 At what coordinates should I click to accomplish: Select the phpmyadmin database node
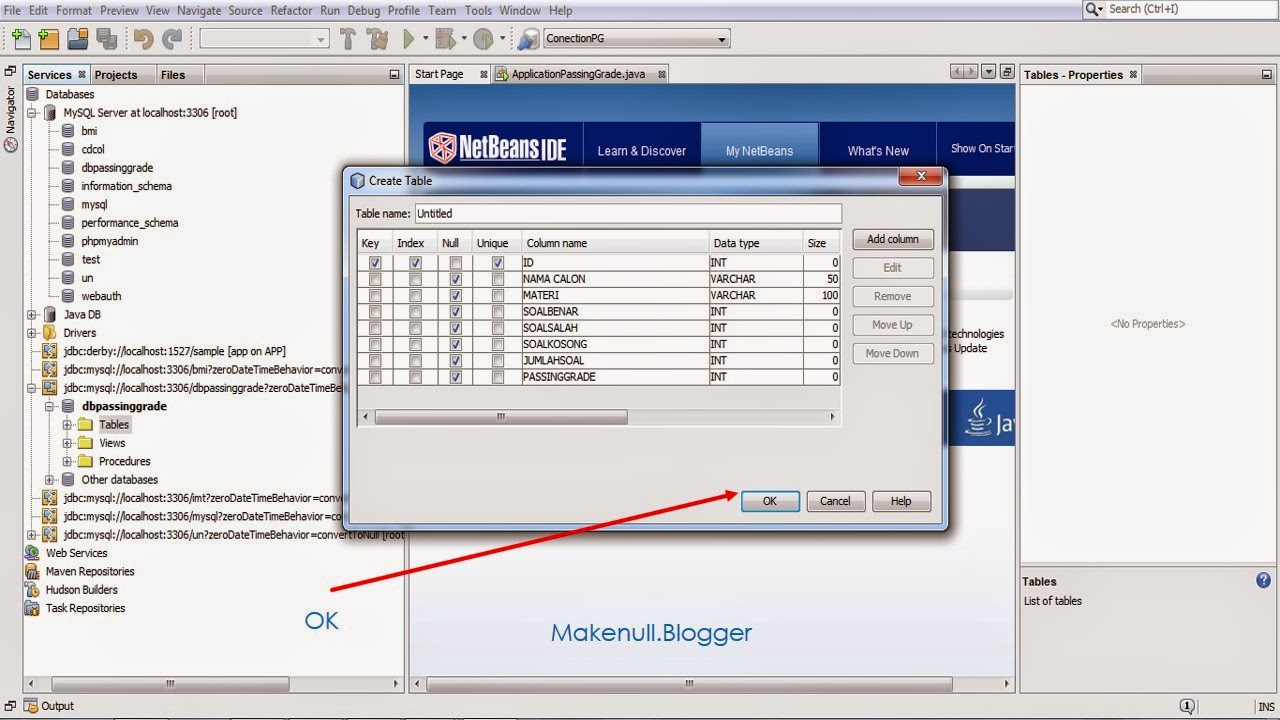[x=109, y=241]
